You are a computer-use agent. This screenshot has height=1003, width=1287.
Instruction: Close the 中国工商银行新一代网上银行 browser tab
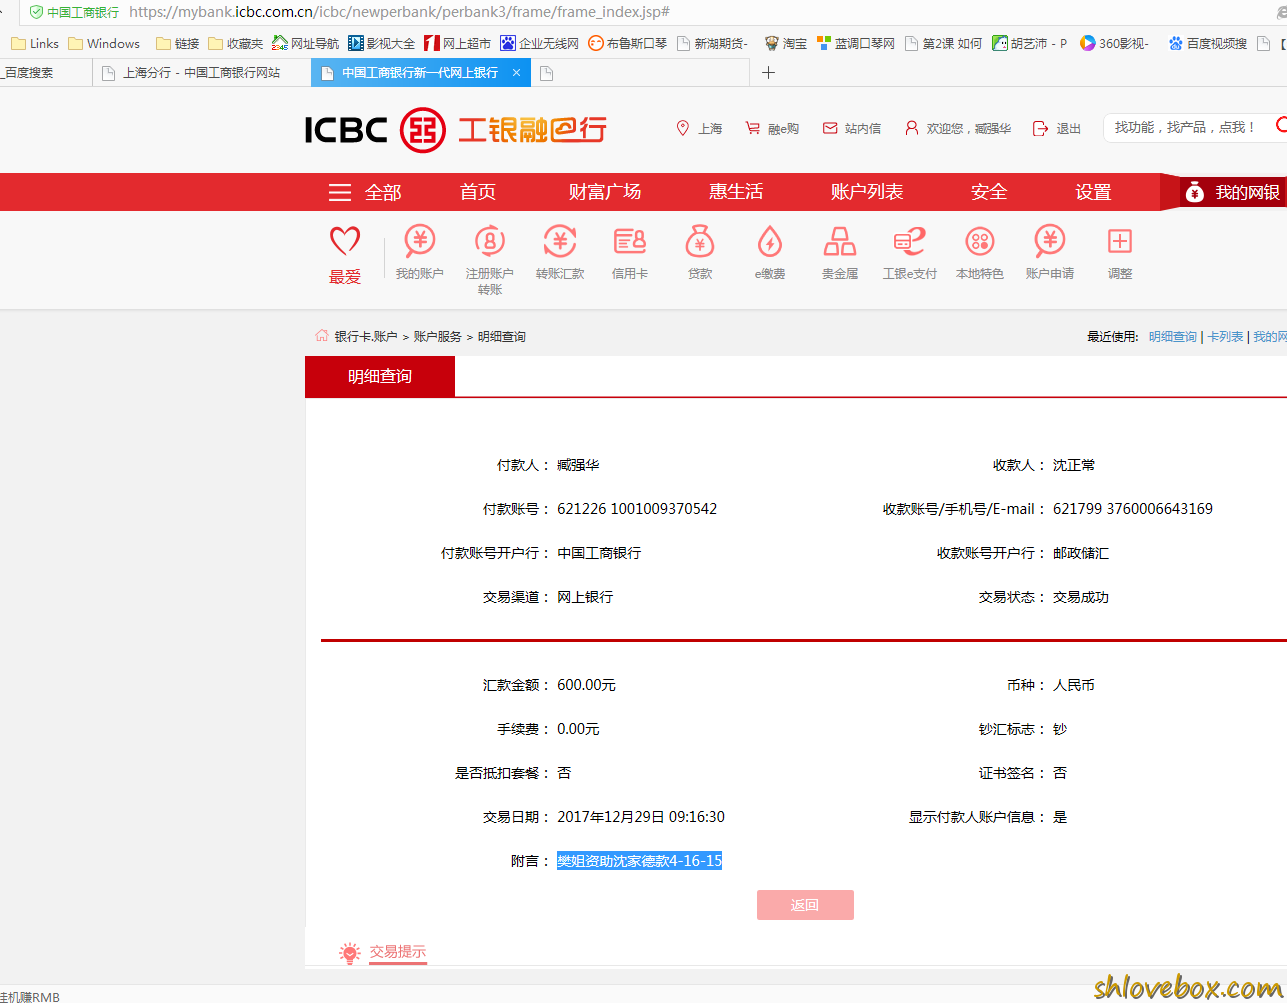[516, 73]
